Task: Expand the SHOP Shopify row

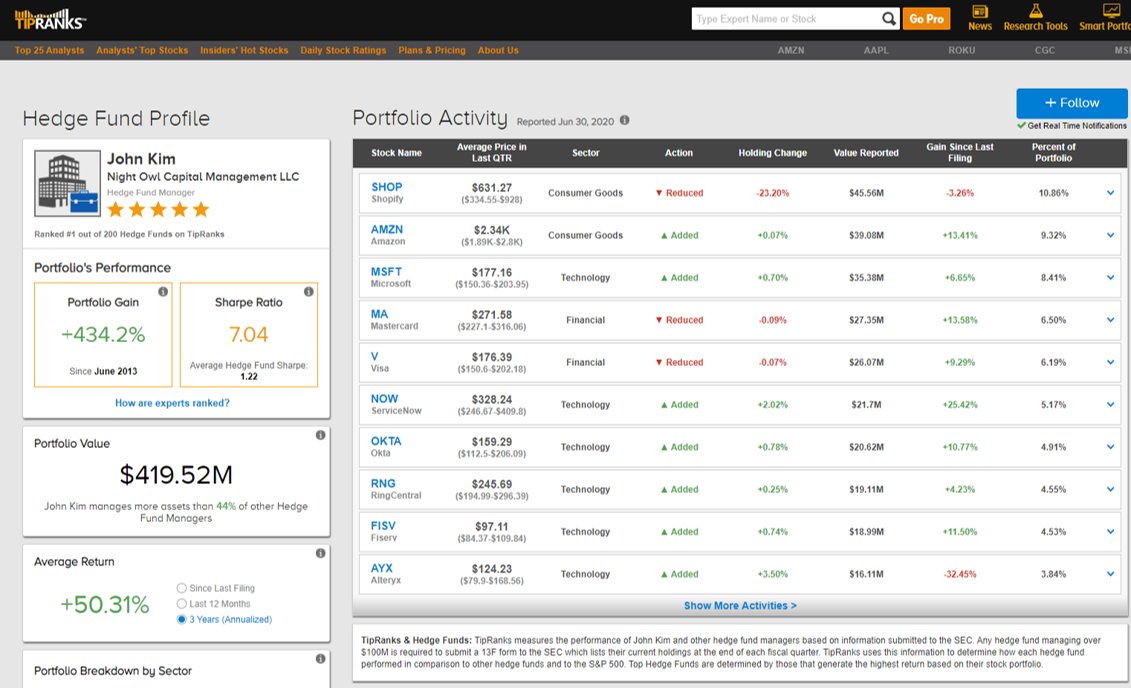Action: point(1111,193)
